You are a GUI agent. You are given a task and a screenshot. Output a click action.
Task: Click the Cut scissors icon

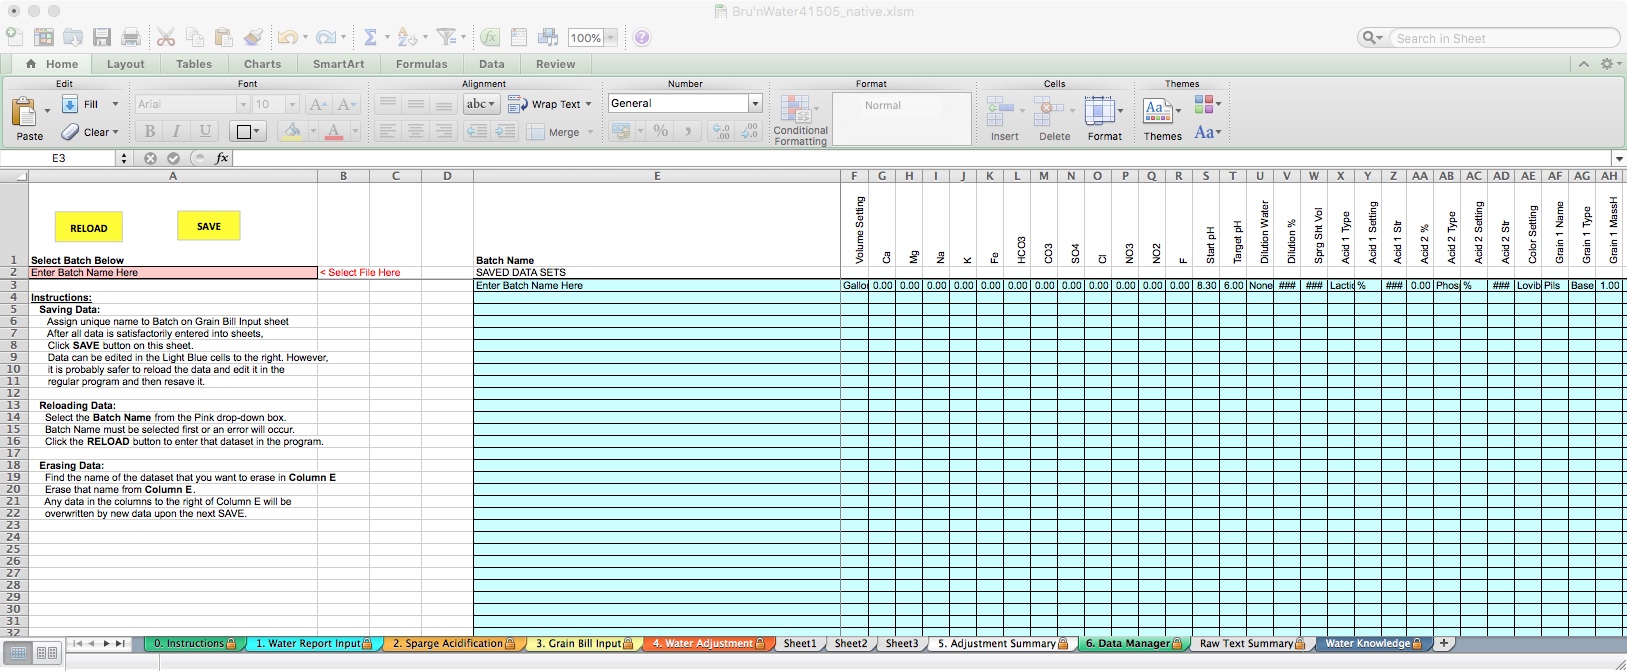point(166,38)
